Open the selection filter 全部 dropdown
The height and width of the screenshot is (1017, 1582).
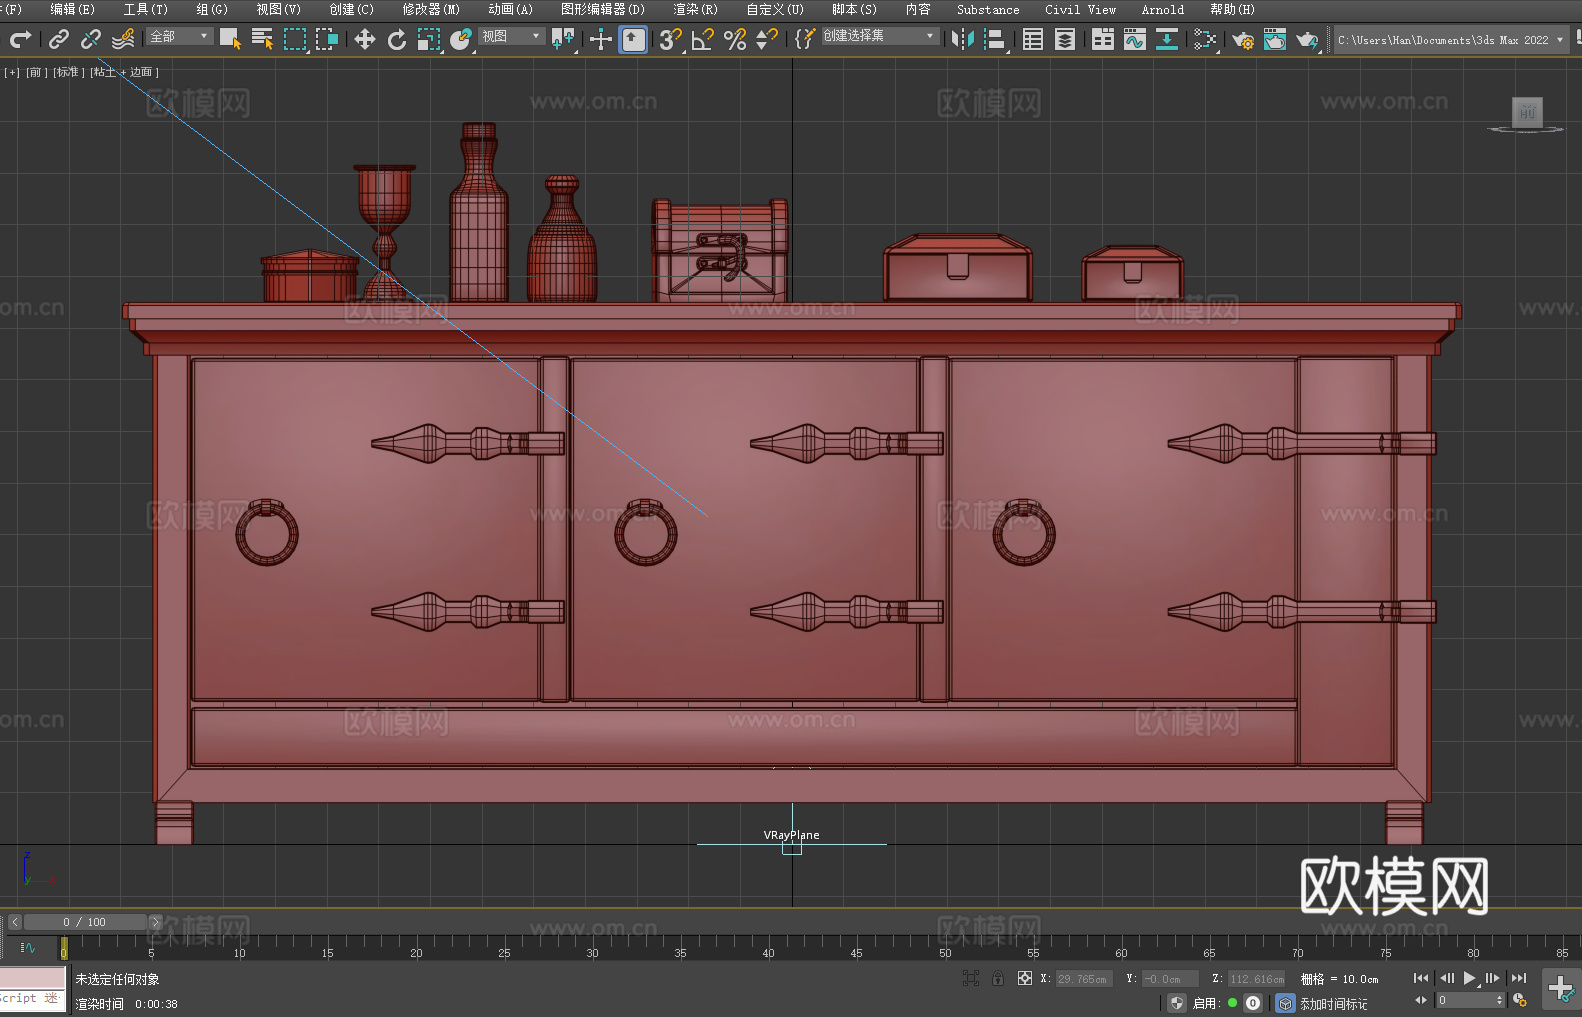pos(179,36)
